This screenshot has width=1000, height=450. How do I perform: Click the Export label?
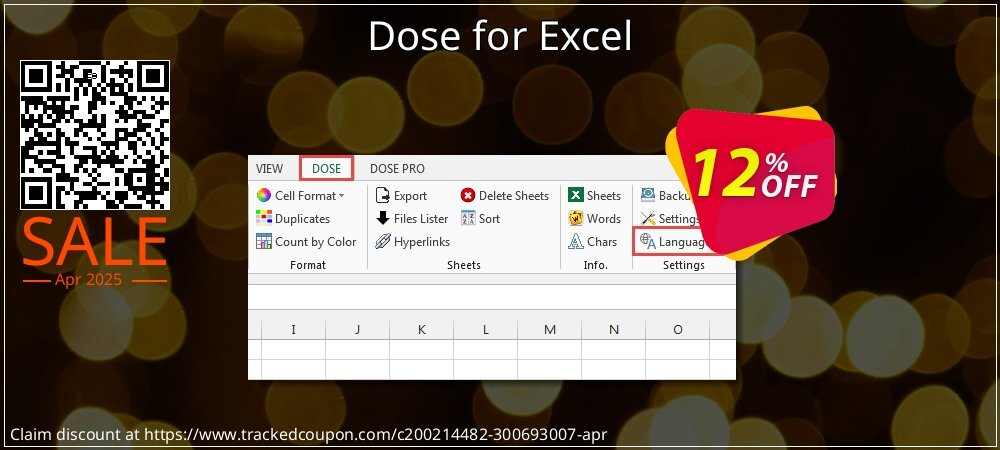tap(410, 196)
